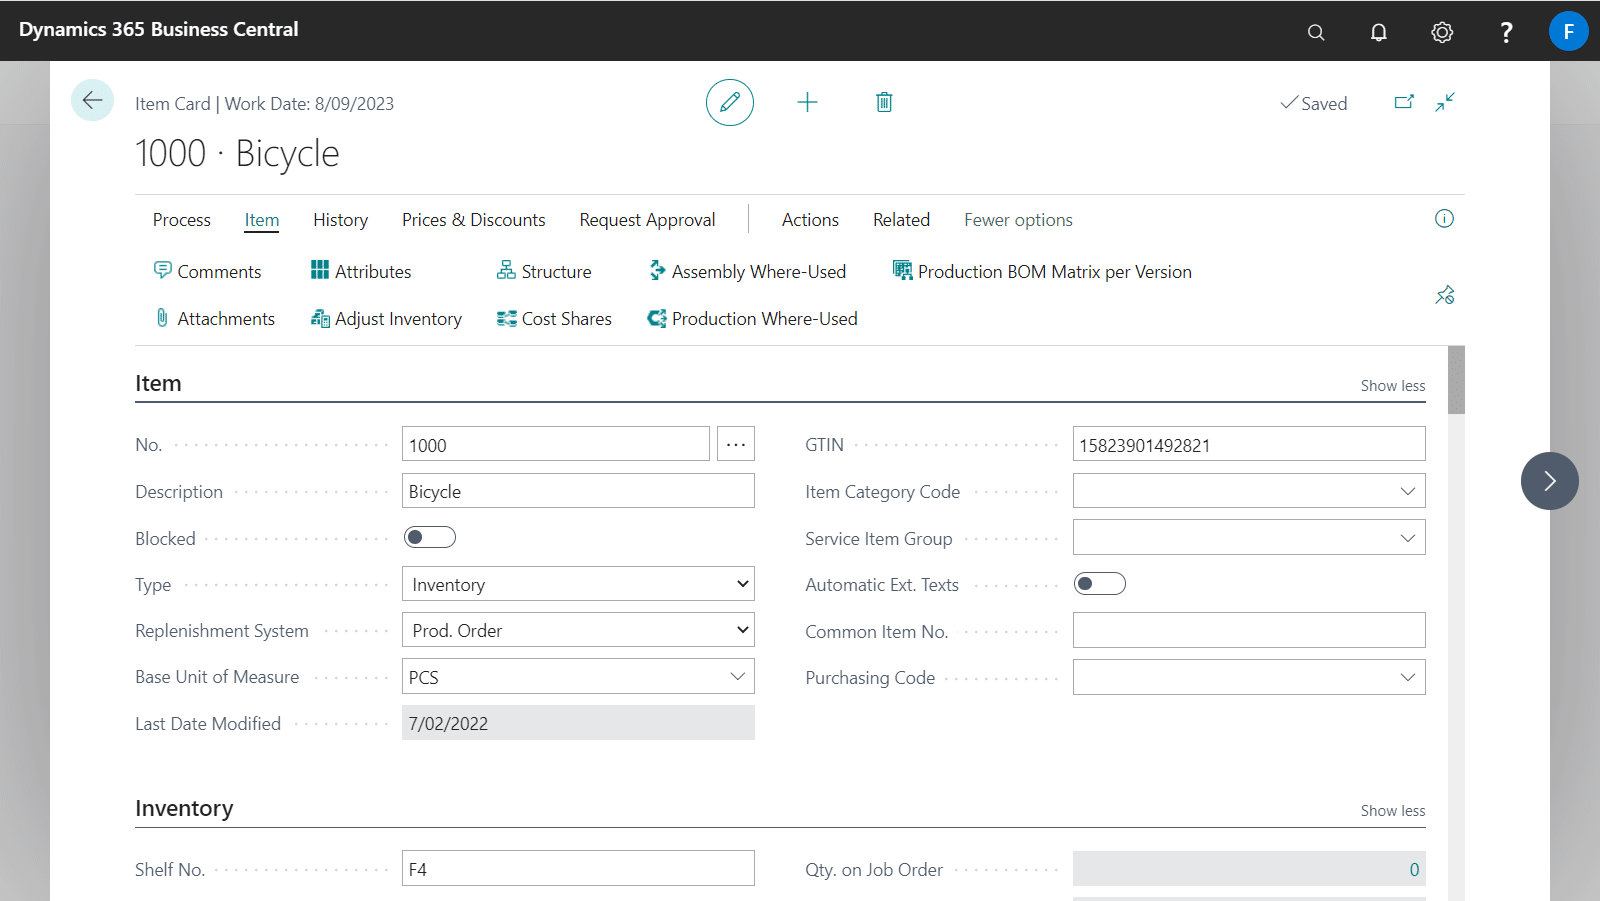Open Service Item Group dropdown

pos(1408,538)
